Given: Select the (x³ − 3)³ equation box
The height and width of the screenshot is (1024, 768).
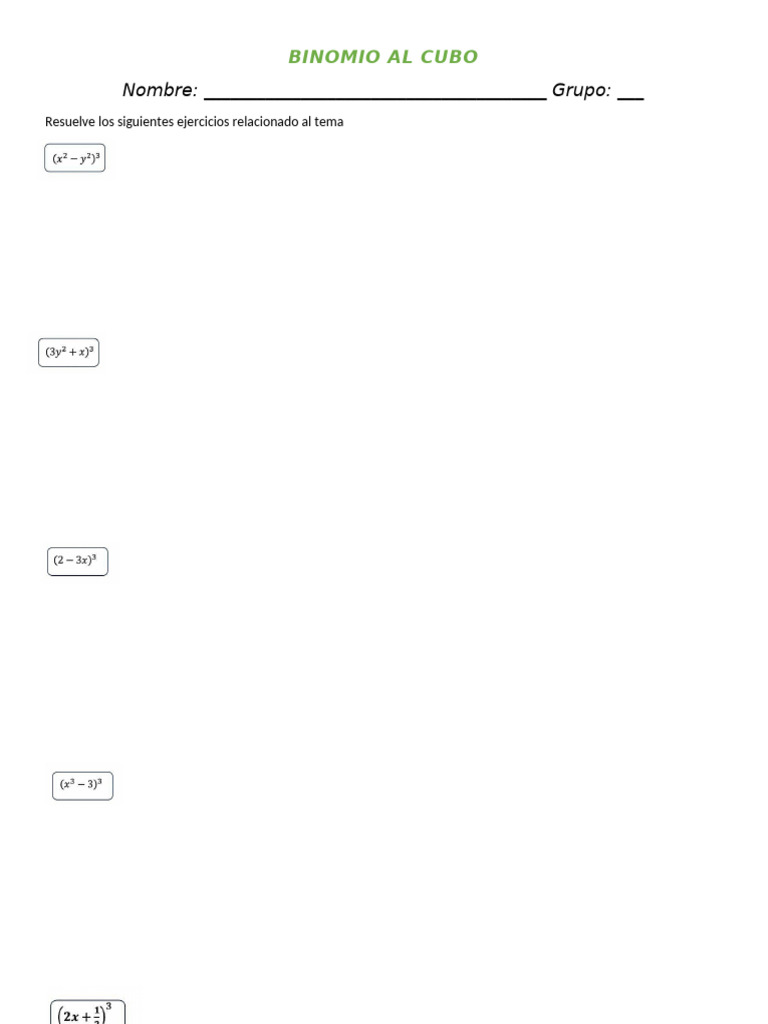Looking at the screenshot, I should point(83,786).
